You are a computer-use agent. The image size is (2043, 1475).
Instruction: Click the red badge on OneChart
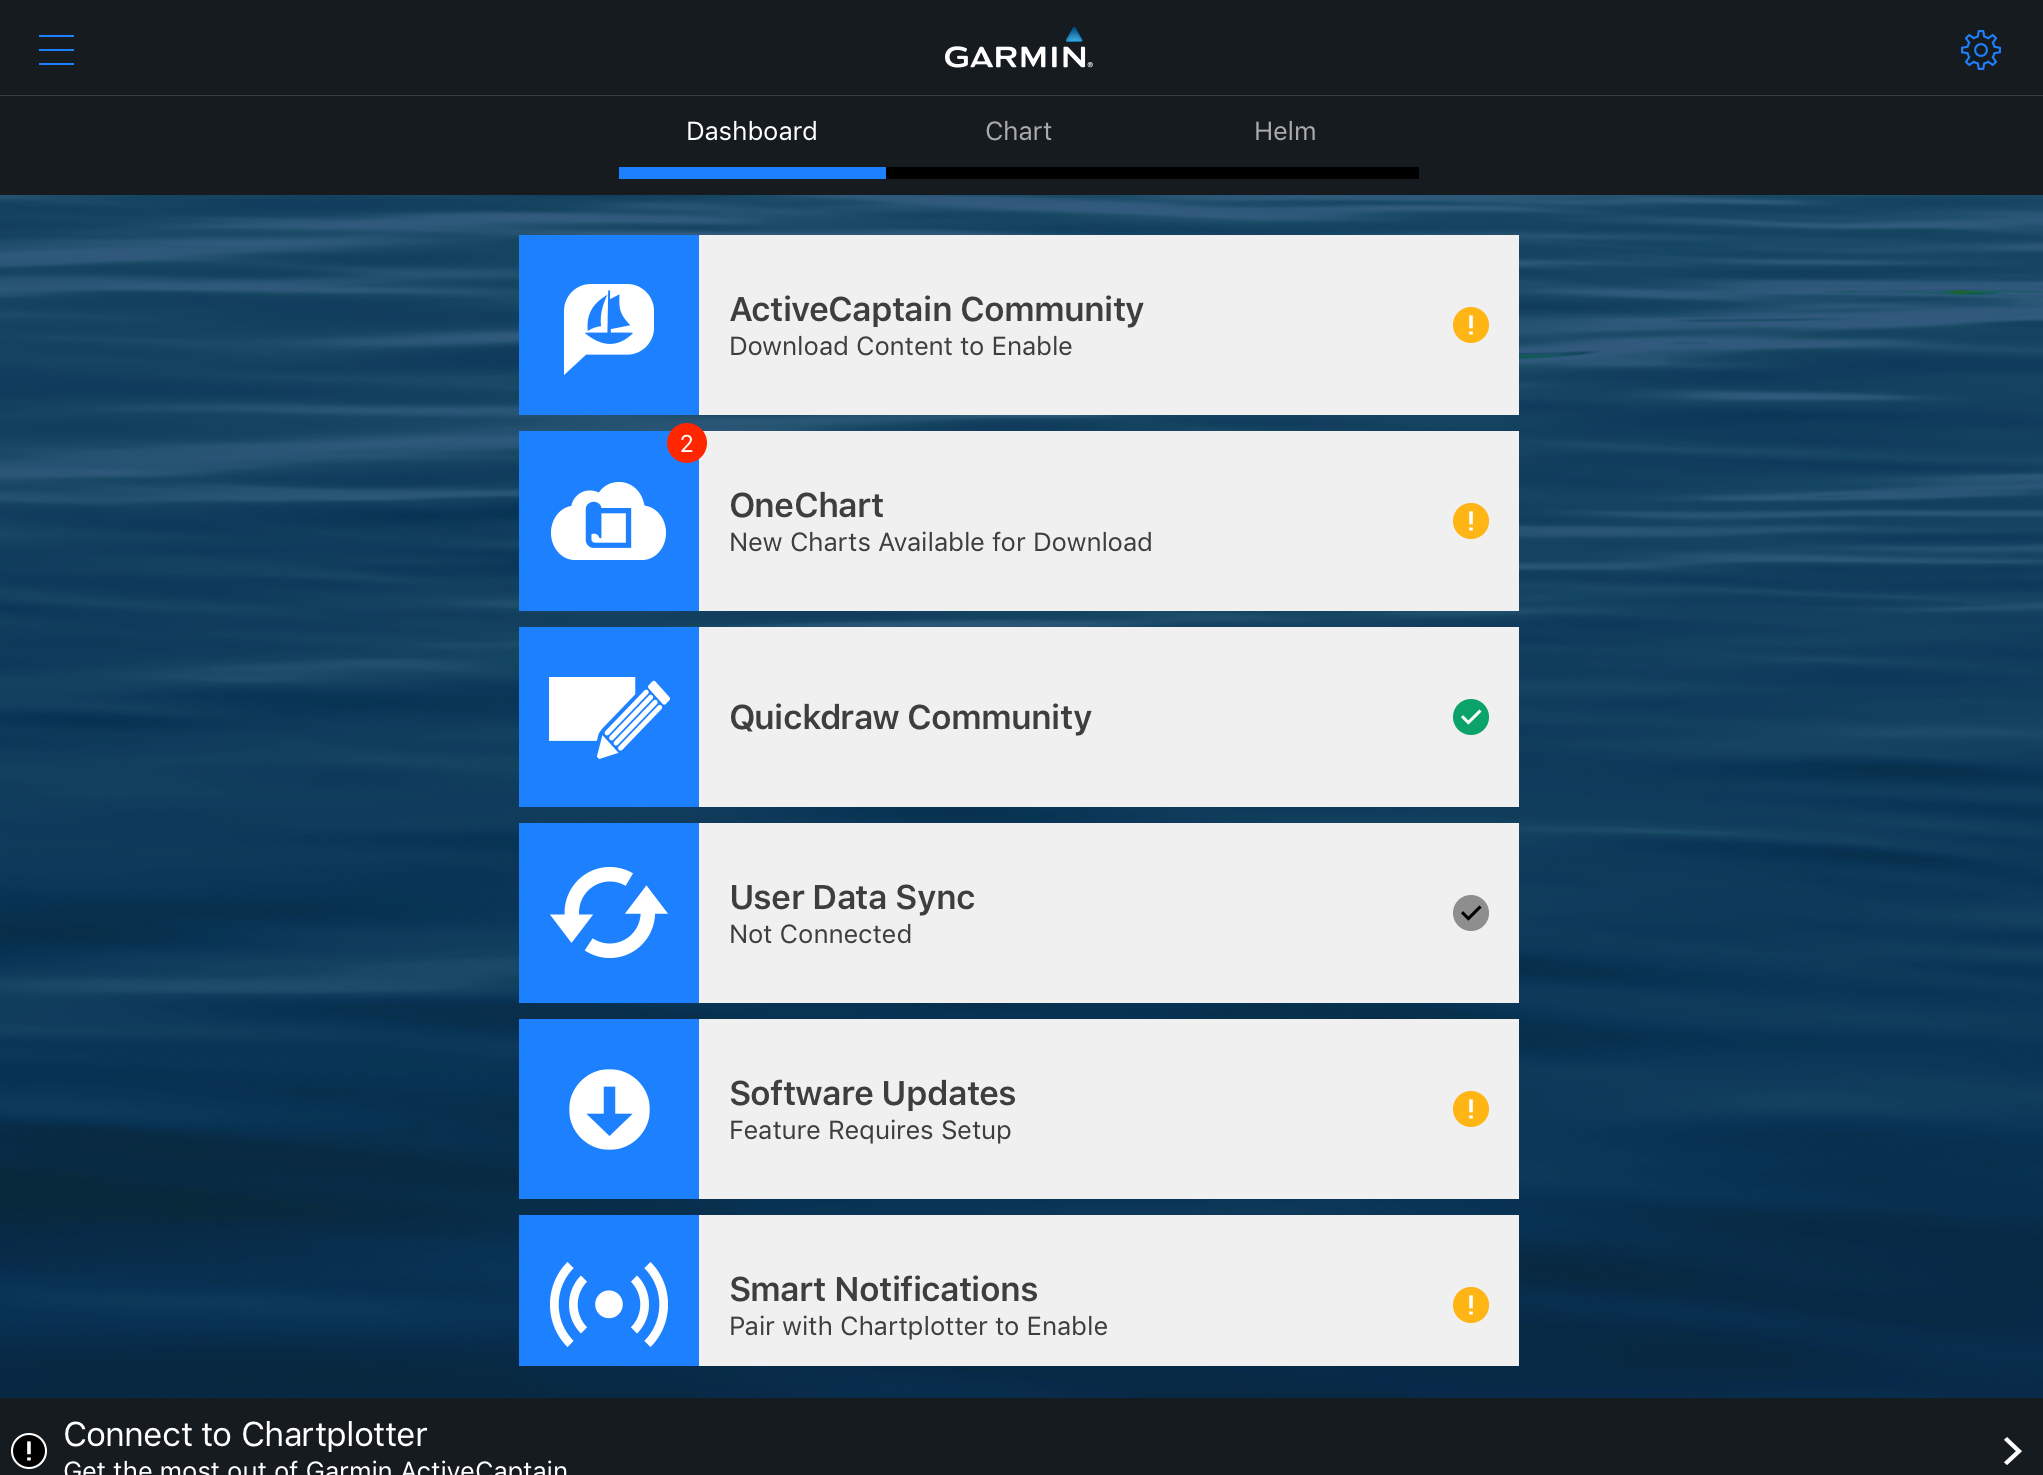click(687, 444)
